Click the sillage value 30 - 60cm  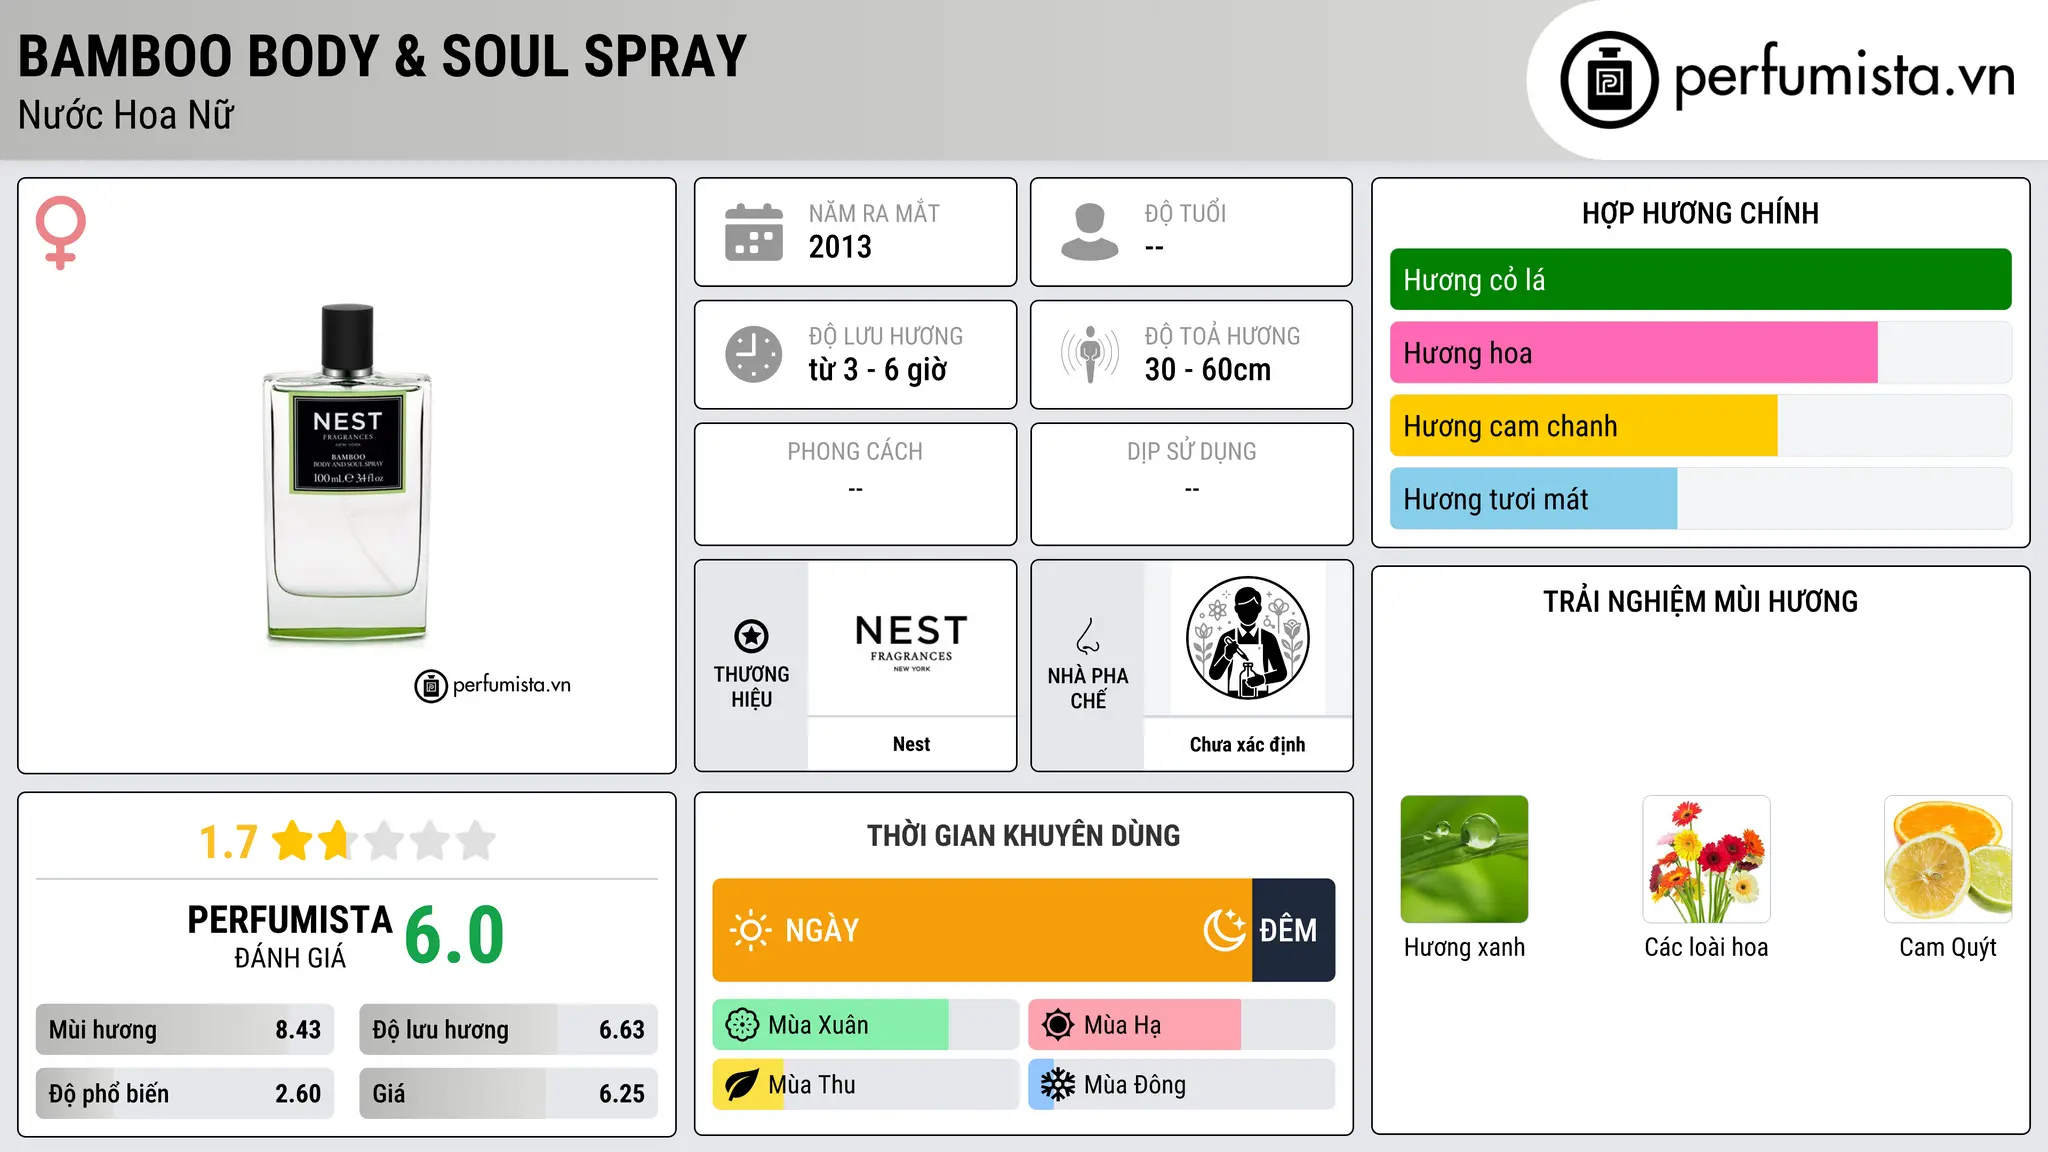click(1208, 370)
